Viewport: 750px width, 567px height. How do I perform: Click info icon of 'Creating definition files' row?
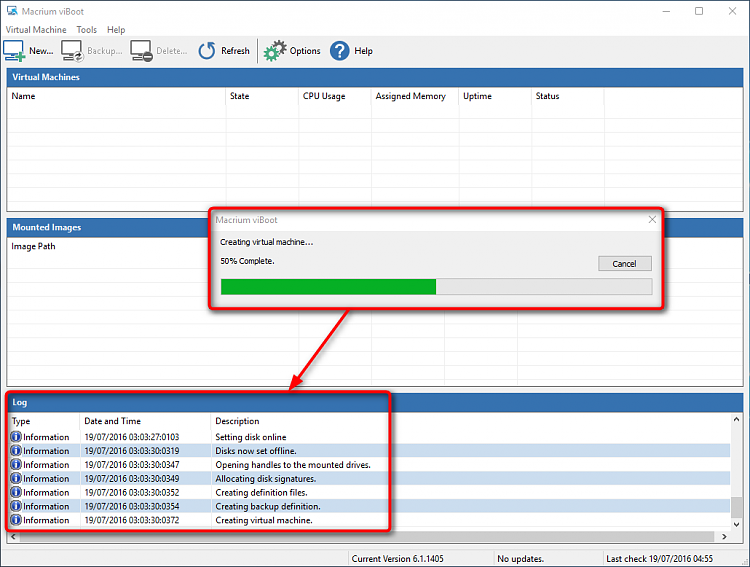16,492
